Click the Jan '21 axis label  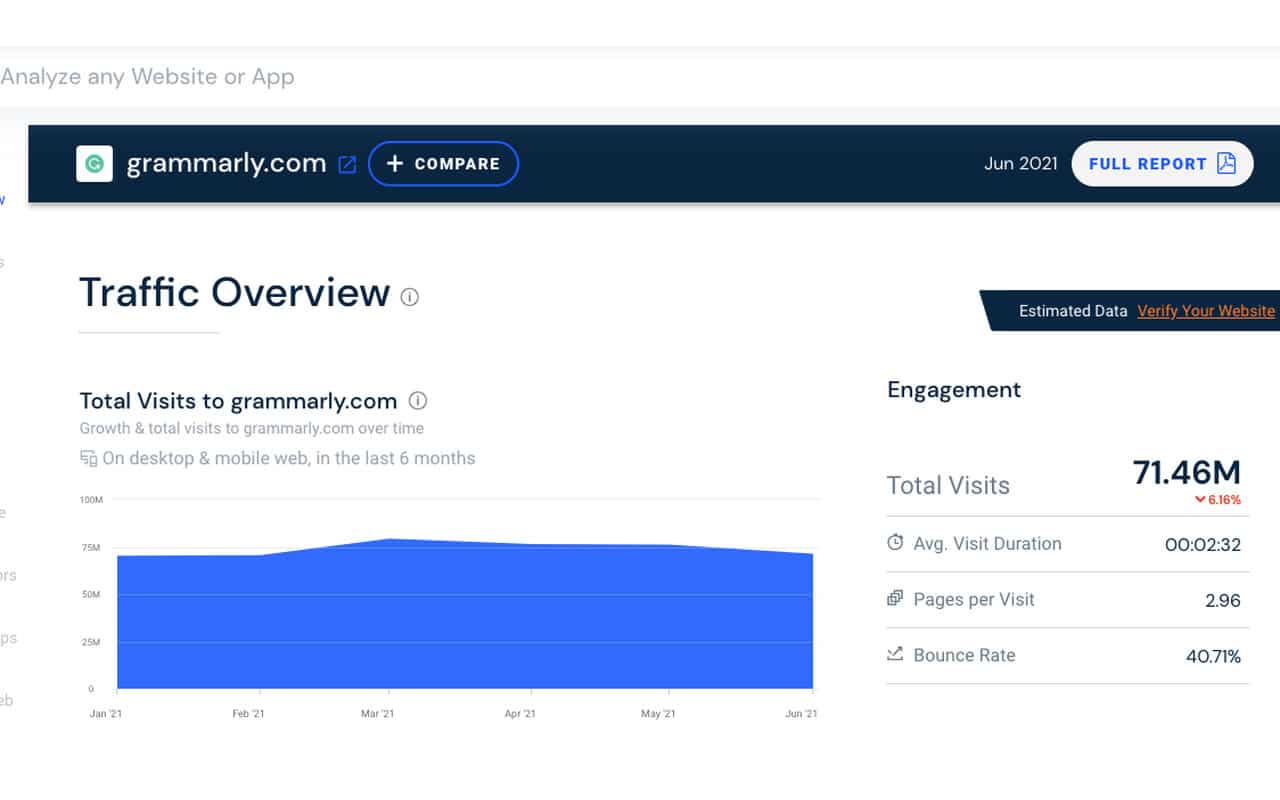coord(104,713)
